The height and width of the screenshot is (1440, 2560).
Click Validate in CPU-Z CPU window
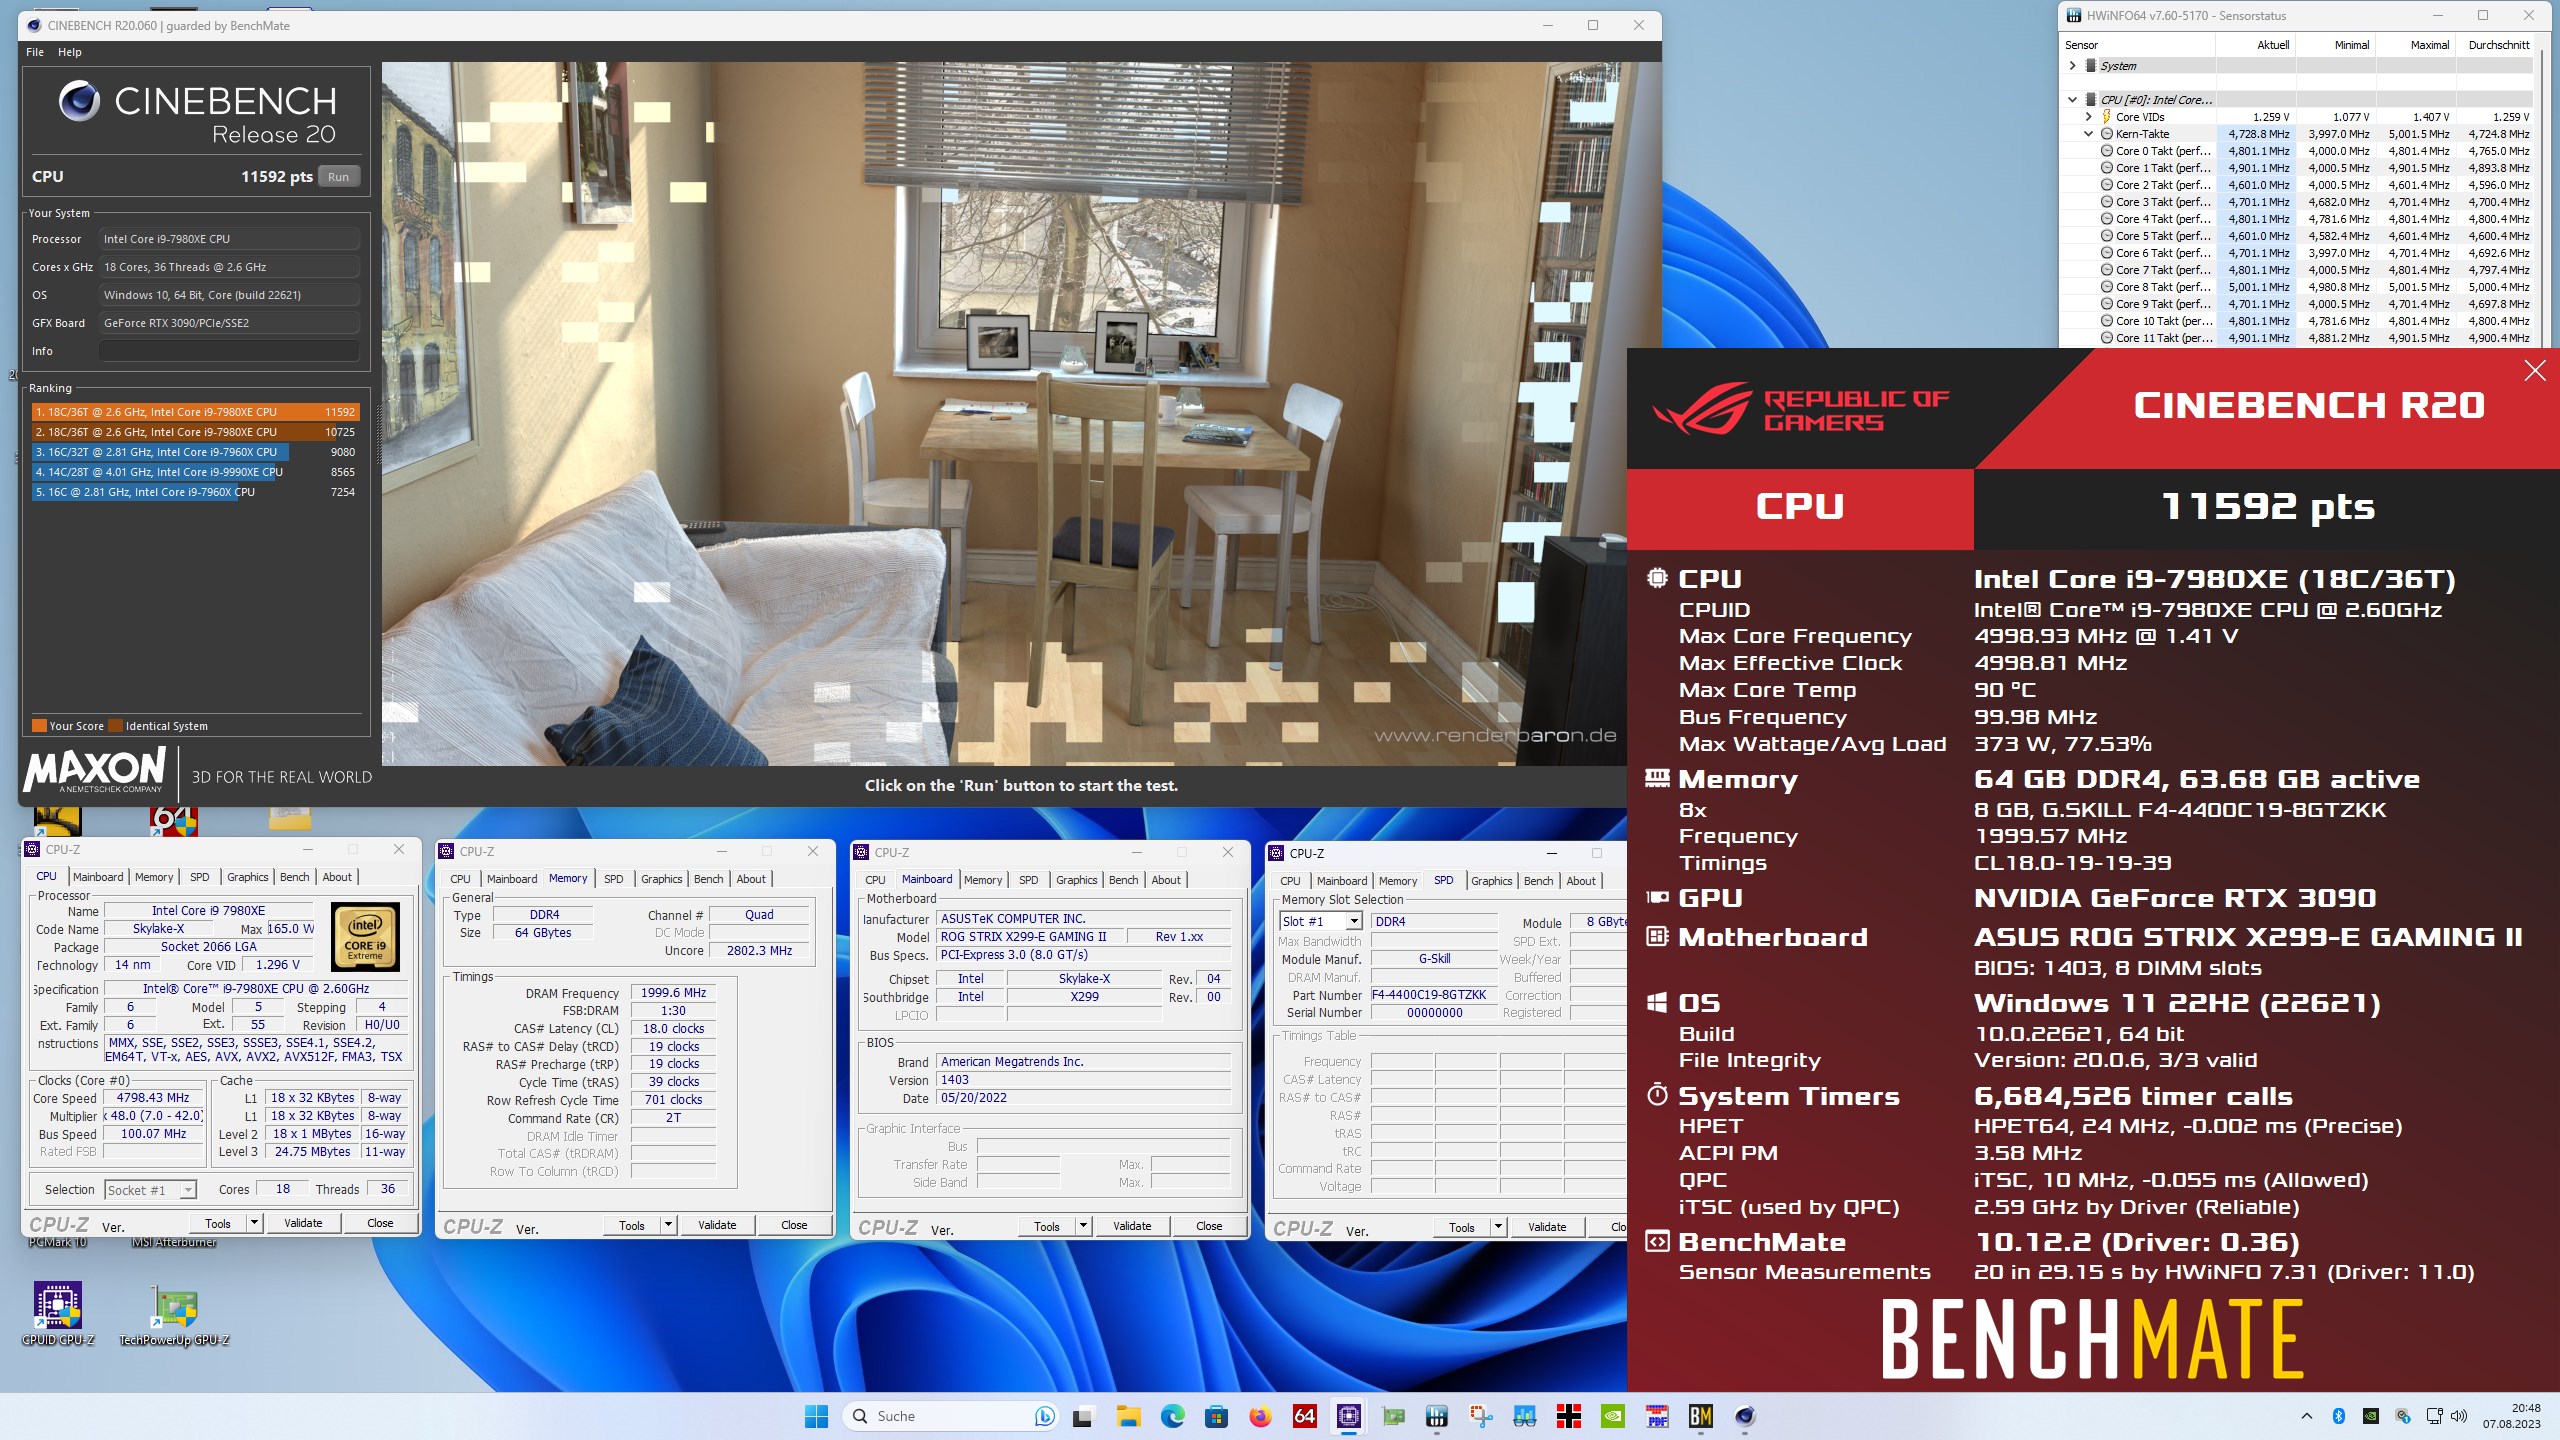(x=303, y=1223)
